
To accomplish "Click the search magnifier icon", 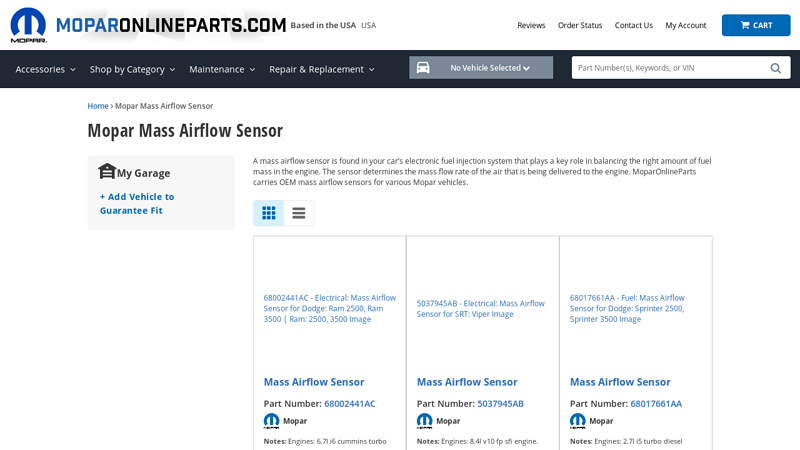I will coord(775,68).
